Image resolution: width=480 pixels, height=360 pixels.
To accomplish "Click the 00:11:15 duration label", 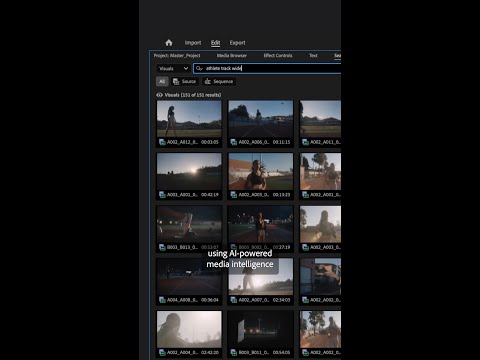I will [x=281, y=142].
